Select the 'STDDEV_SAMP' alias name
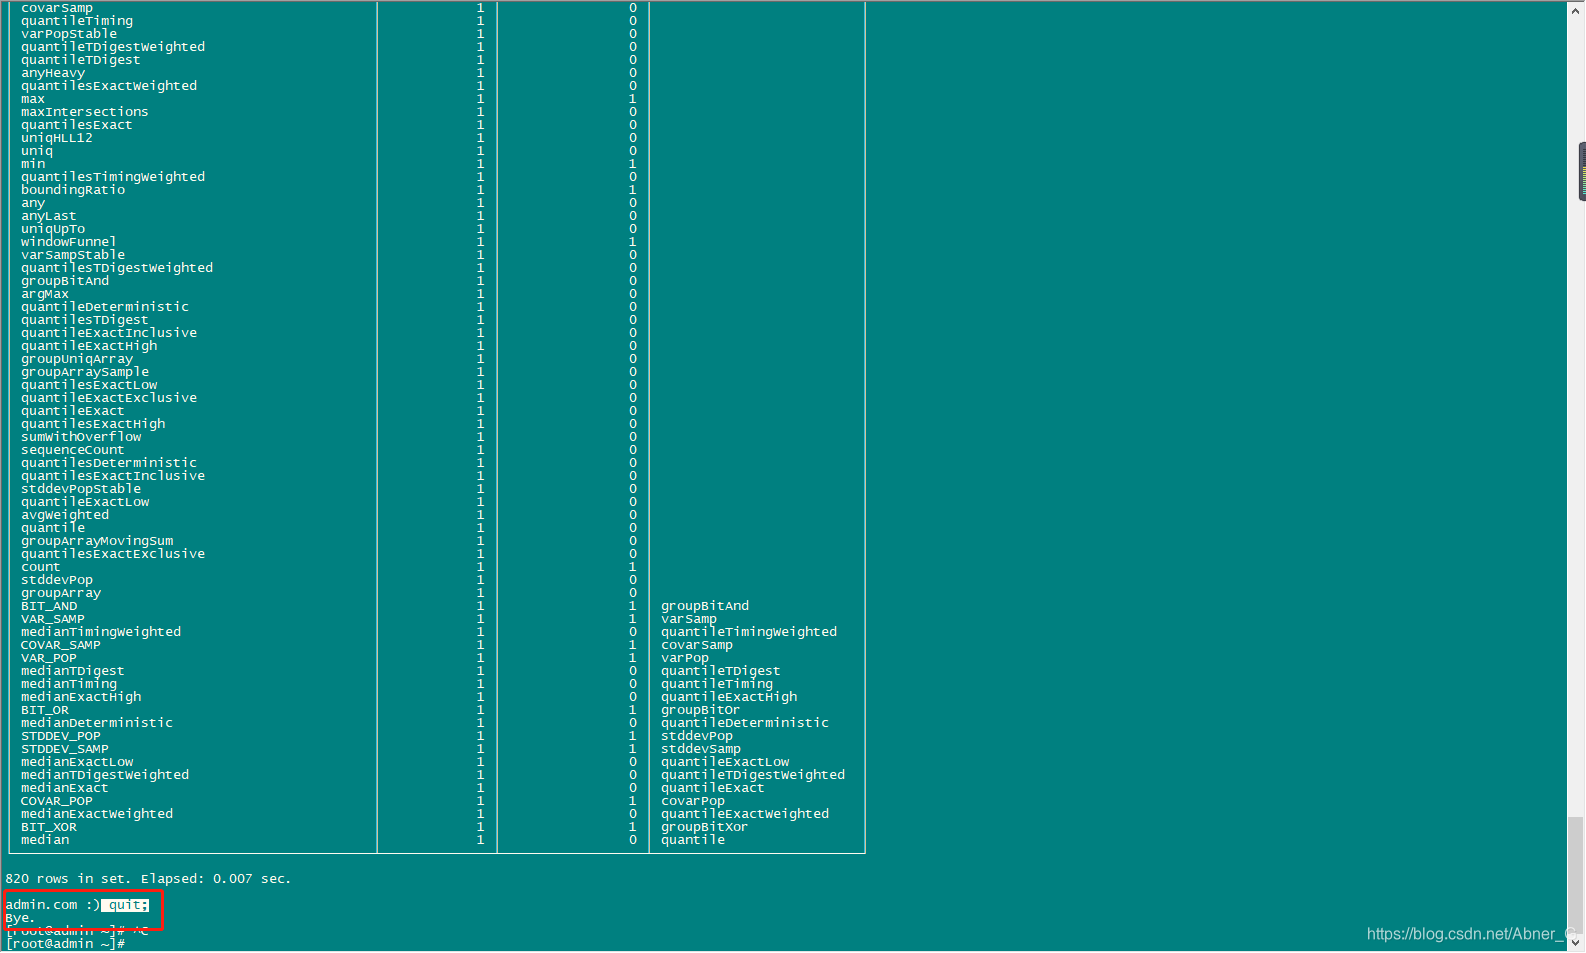This screenshot has width=1586, height=953. tap(65, 749)
